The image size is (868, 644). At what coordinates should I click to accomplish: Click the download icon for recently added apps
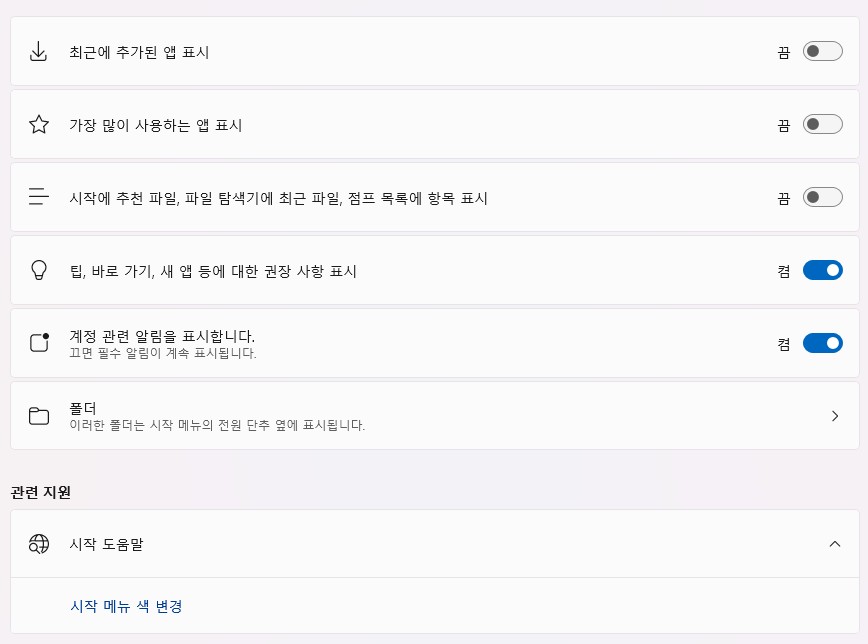click(39, 52)
